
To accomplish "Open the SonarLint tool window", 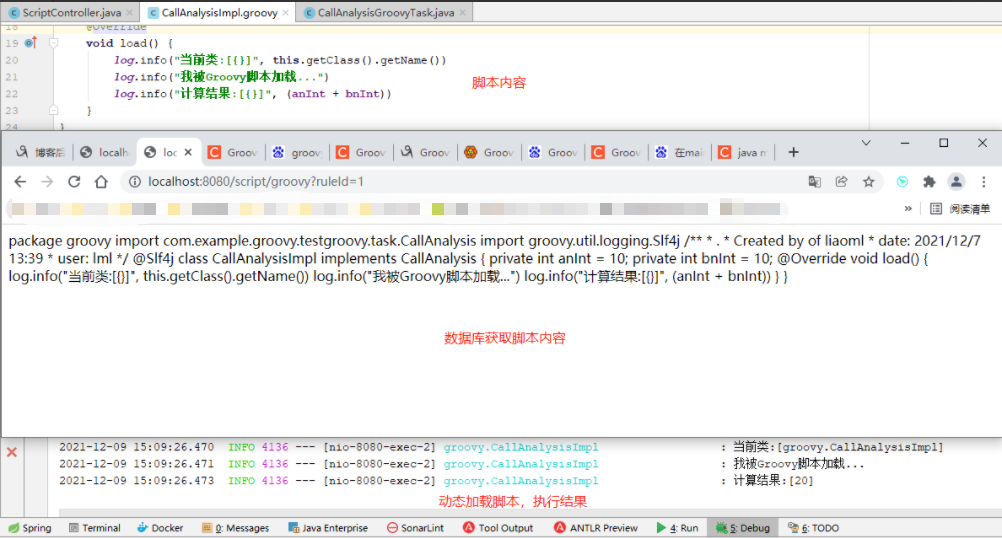I will [x=415, y=528].
